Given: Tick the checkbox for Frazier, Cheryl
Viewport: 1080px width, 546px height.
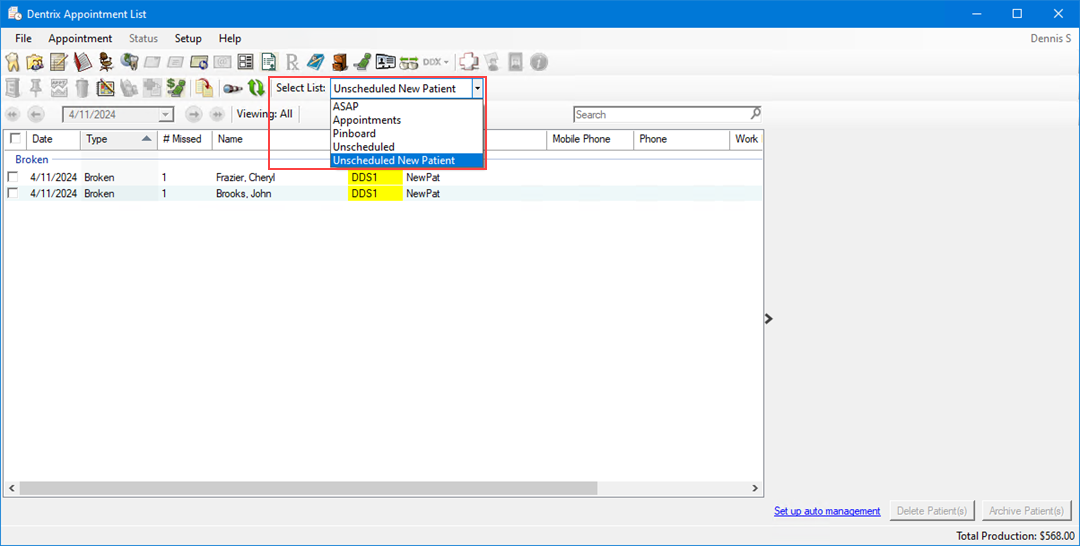Looking at the screenshot, I should [x=13, y=177].
